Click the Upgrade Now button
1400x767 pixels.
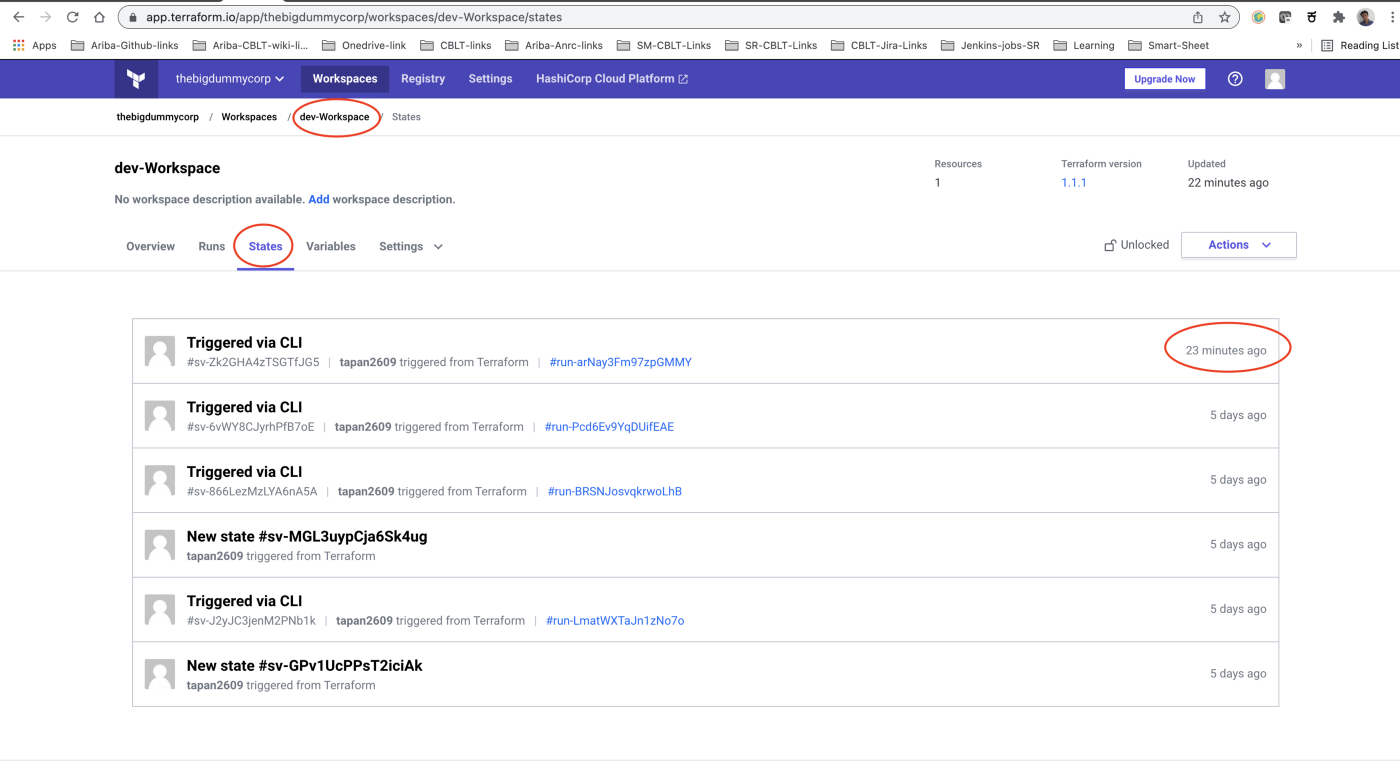[x=1165, y=79]
